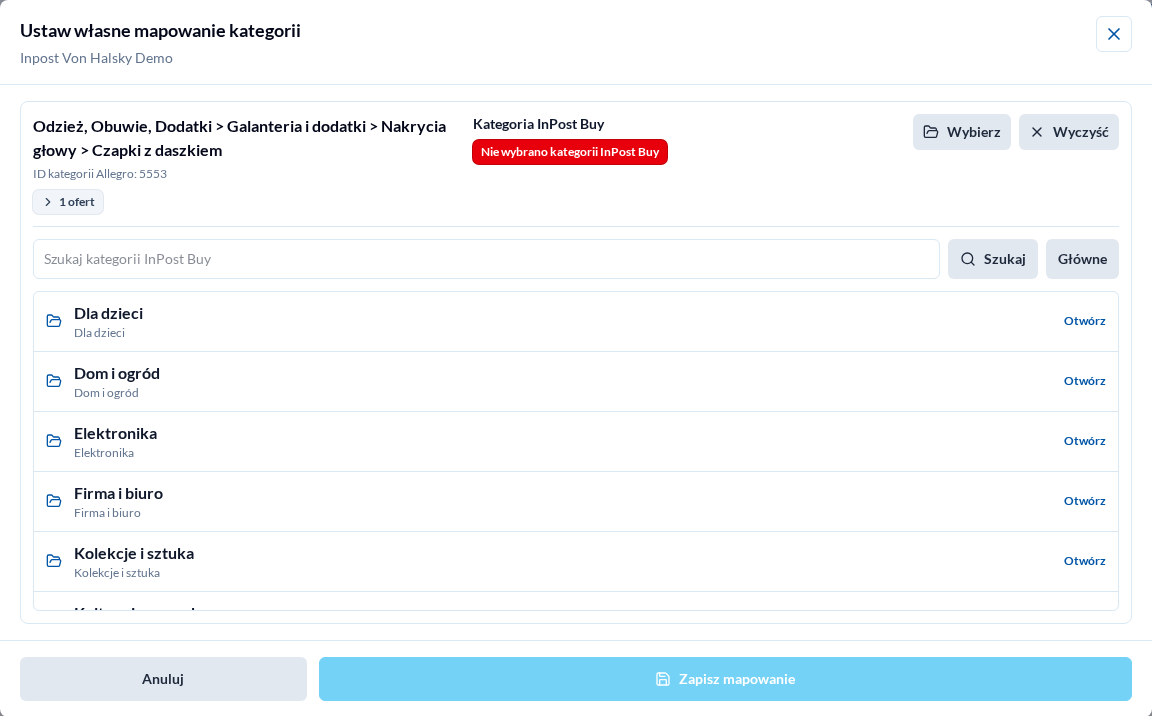Click folder icon for Elektronika
The width and height of the screenshot is (1152, 716).
[x=54, y=441]
